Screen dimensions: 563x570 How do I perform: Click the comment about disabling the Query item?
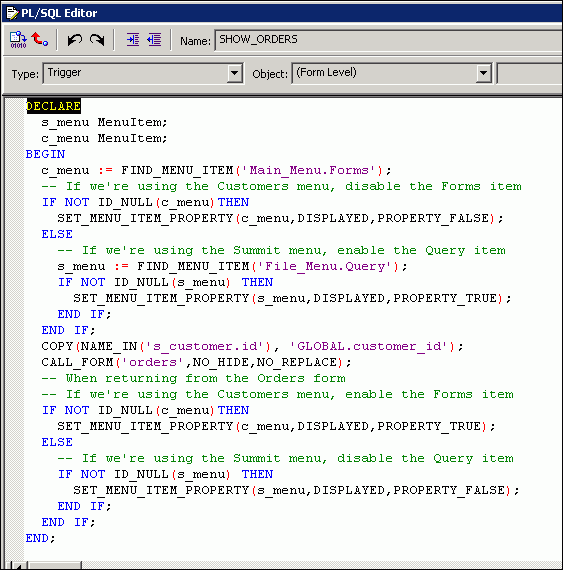(286, 458)
